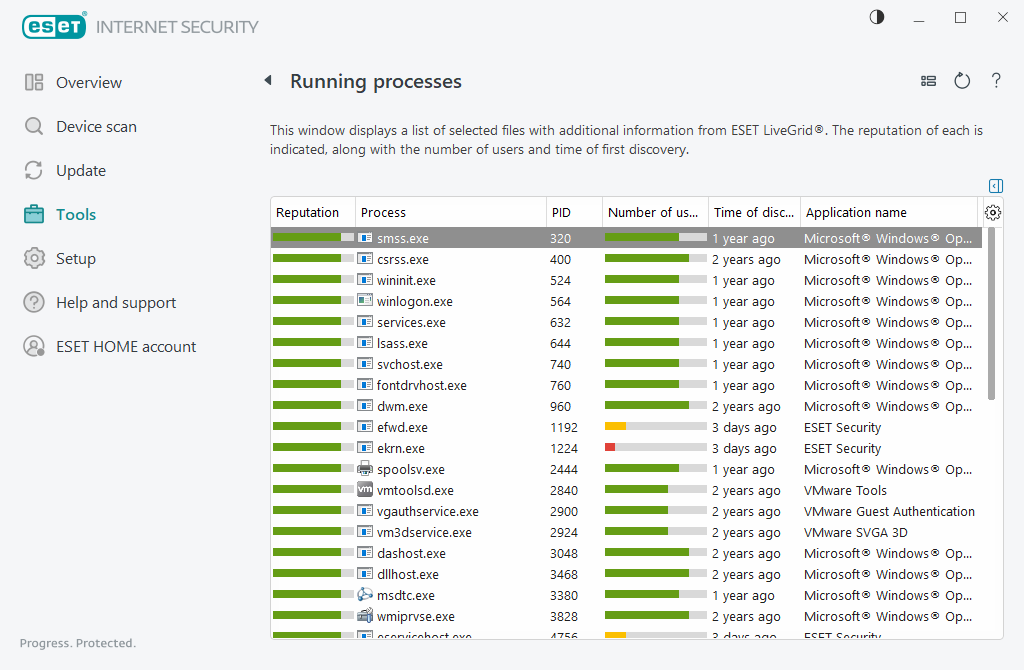Switch the list view mode icon
This screenshot has width=1024, height=670.
coord(928,81)
